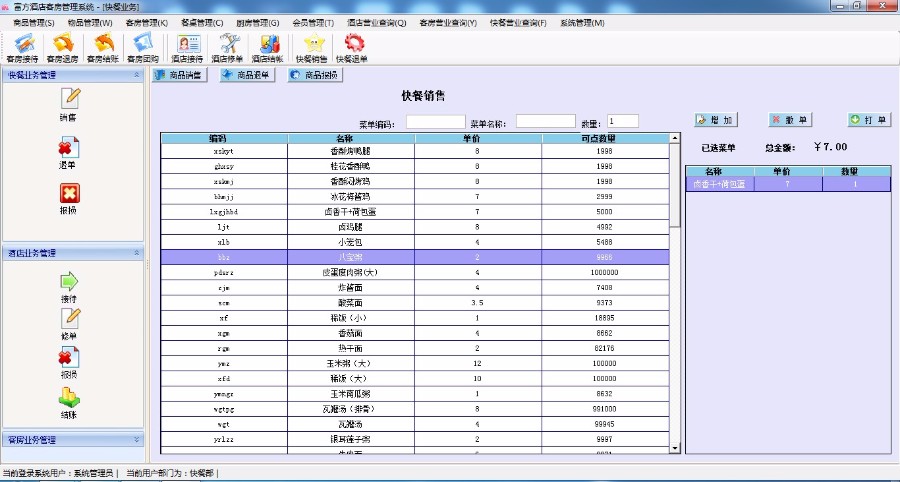The height and width of the screenshot is (482, 900).
Task: Open 销售 in the 快餐业务管理 panel
Action: pyautogui.click(x=69, y=105)
